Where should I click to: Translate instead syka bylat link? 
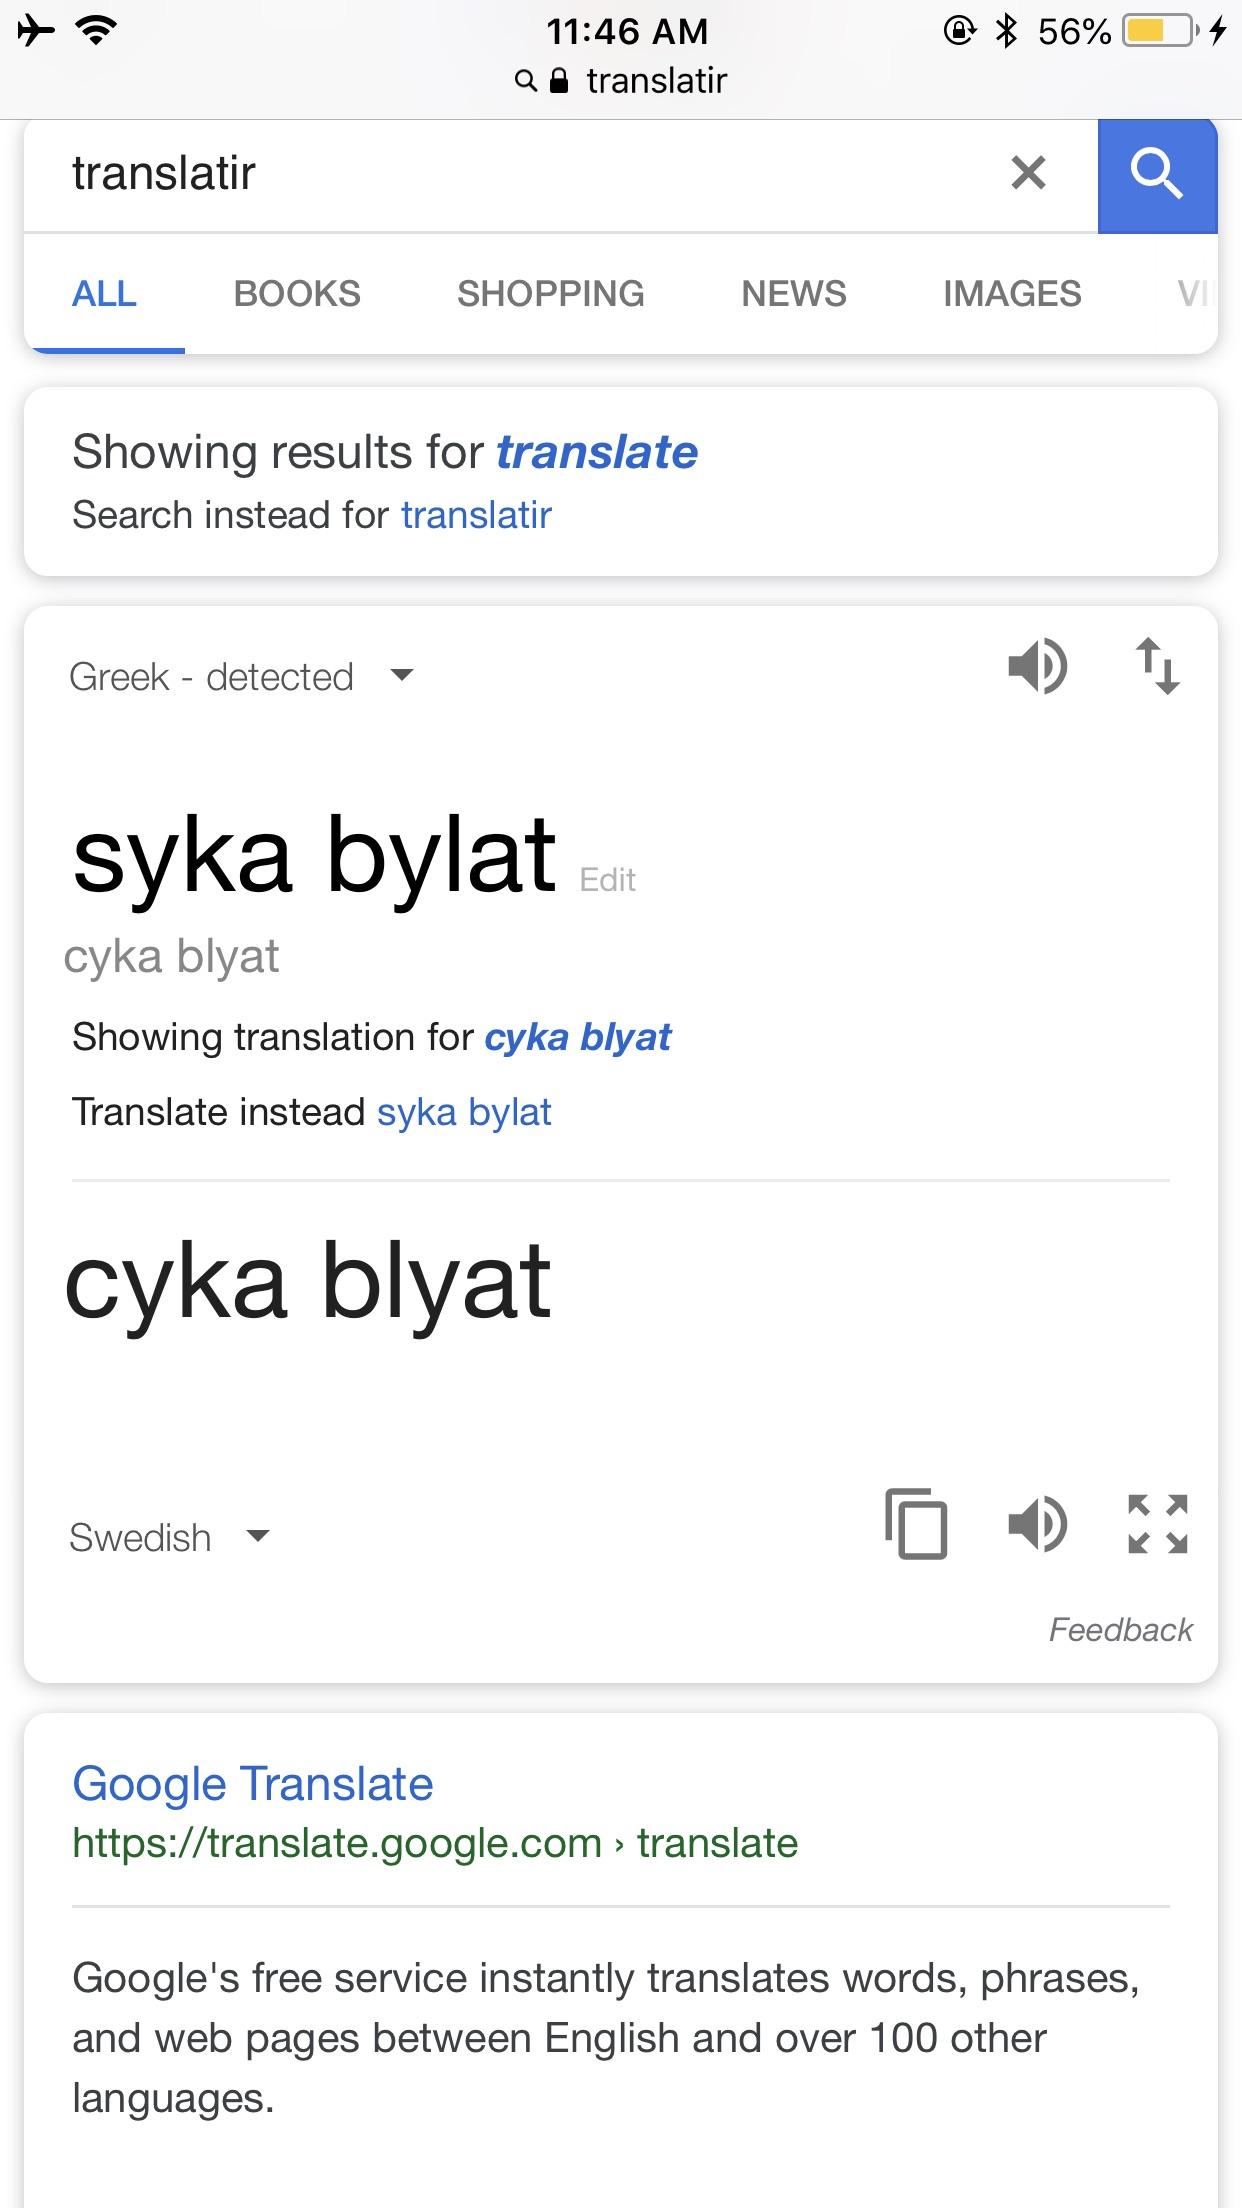click(x=464, y=1112)
